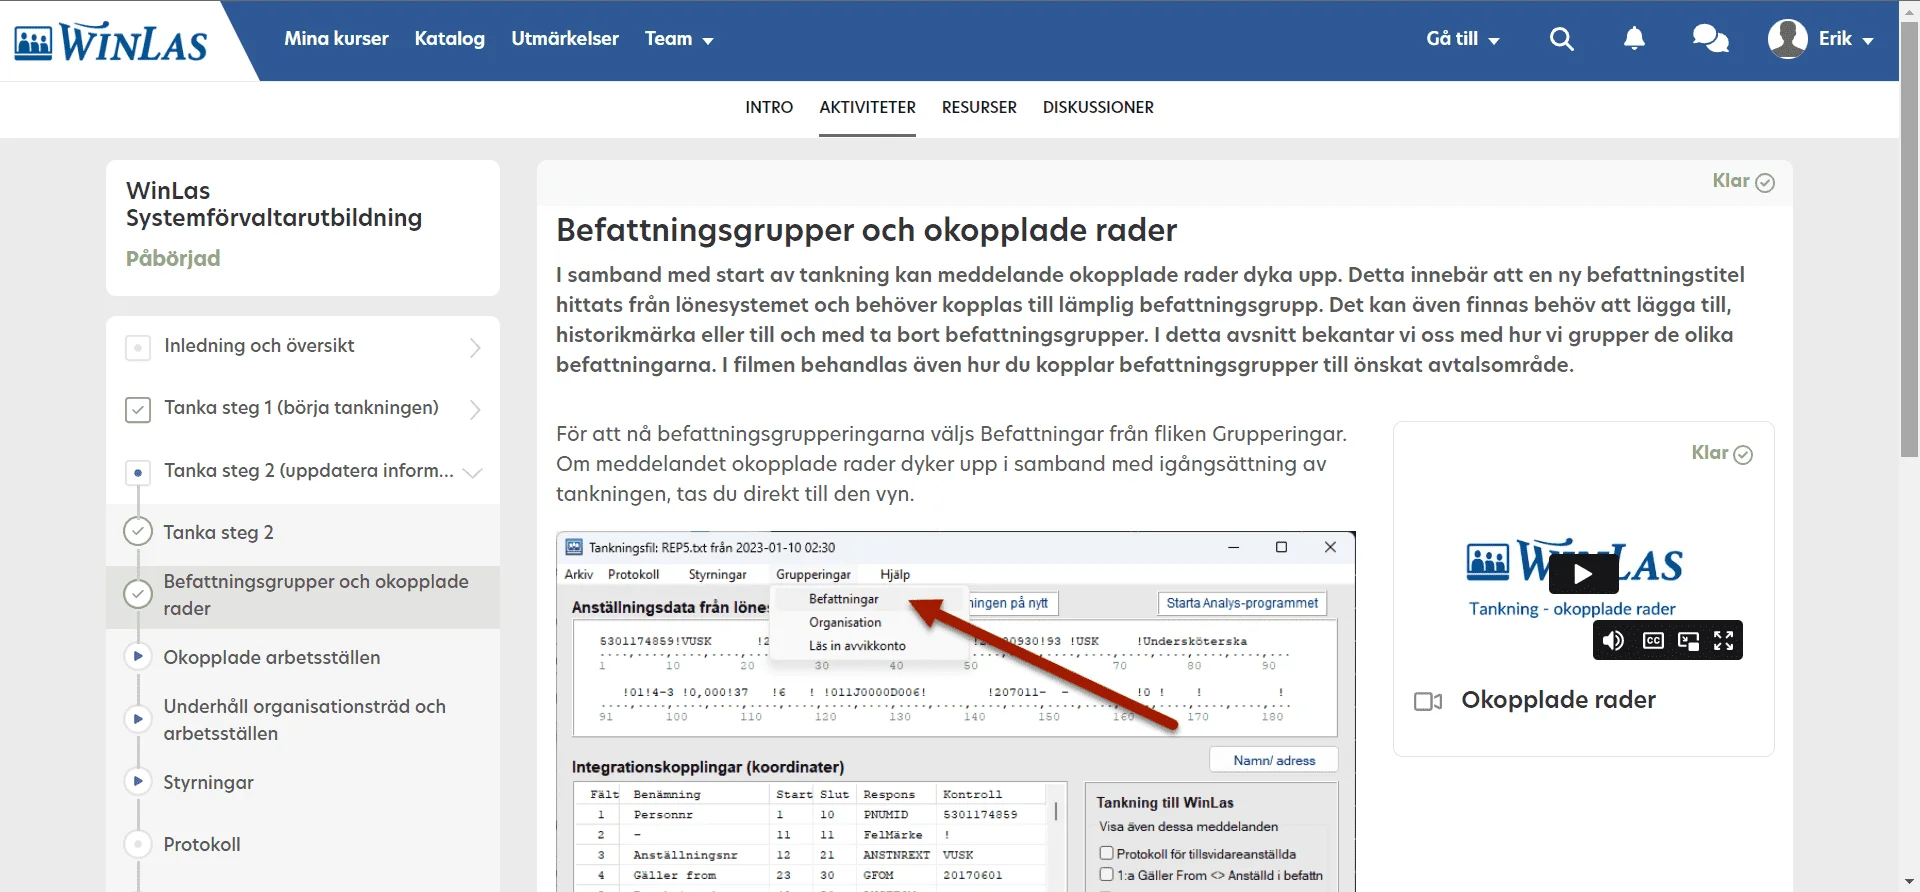This screenshot has width=1920, height=892.
Task: Click the Klar checkmark at top of page
Action: pyautogui.click(x=1765, y=182)
